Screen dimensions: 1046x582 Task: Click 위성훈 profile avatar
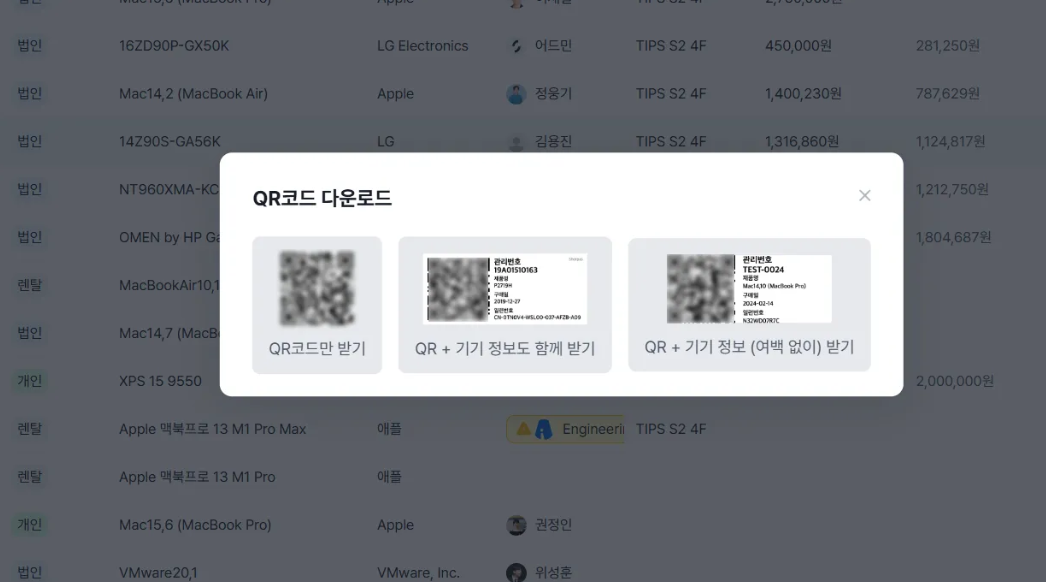coord(516,573)
